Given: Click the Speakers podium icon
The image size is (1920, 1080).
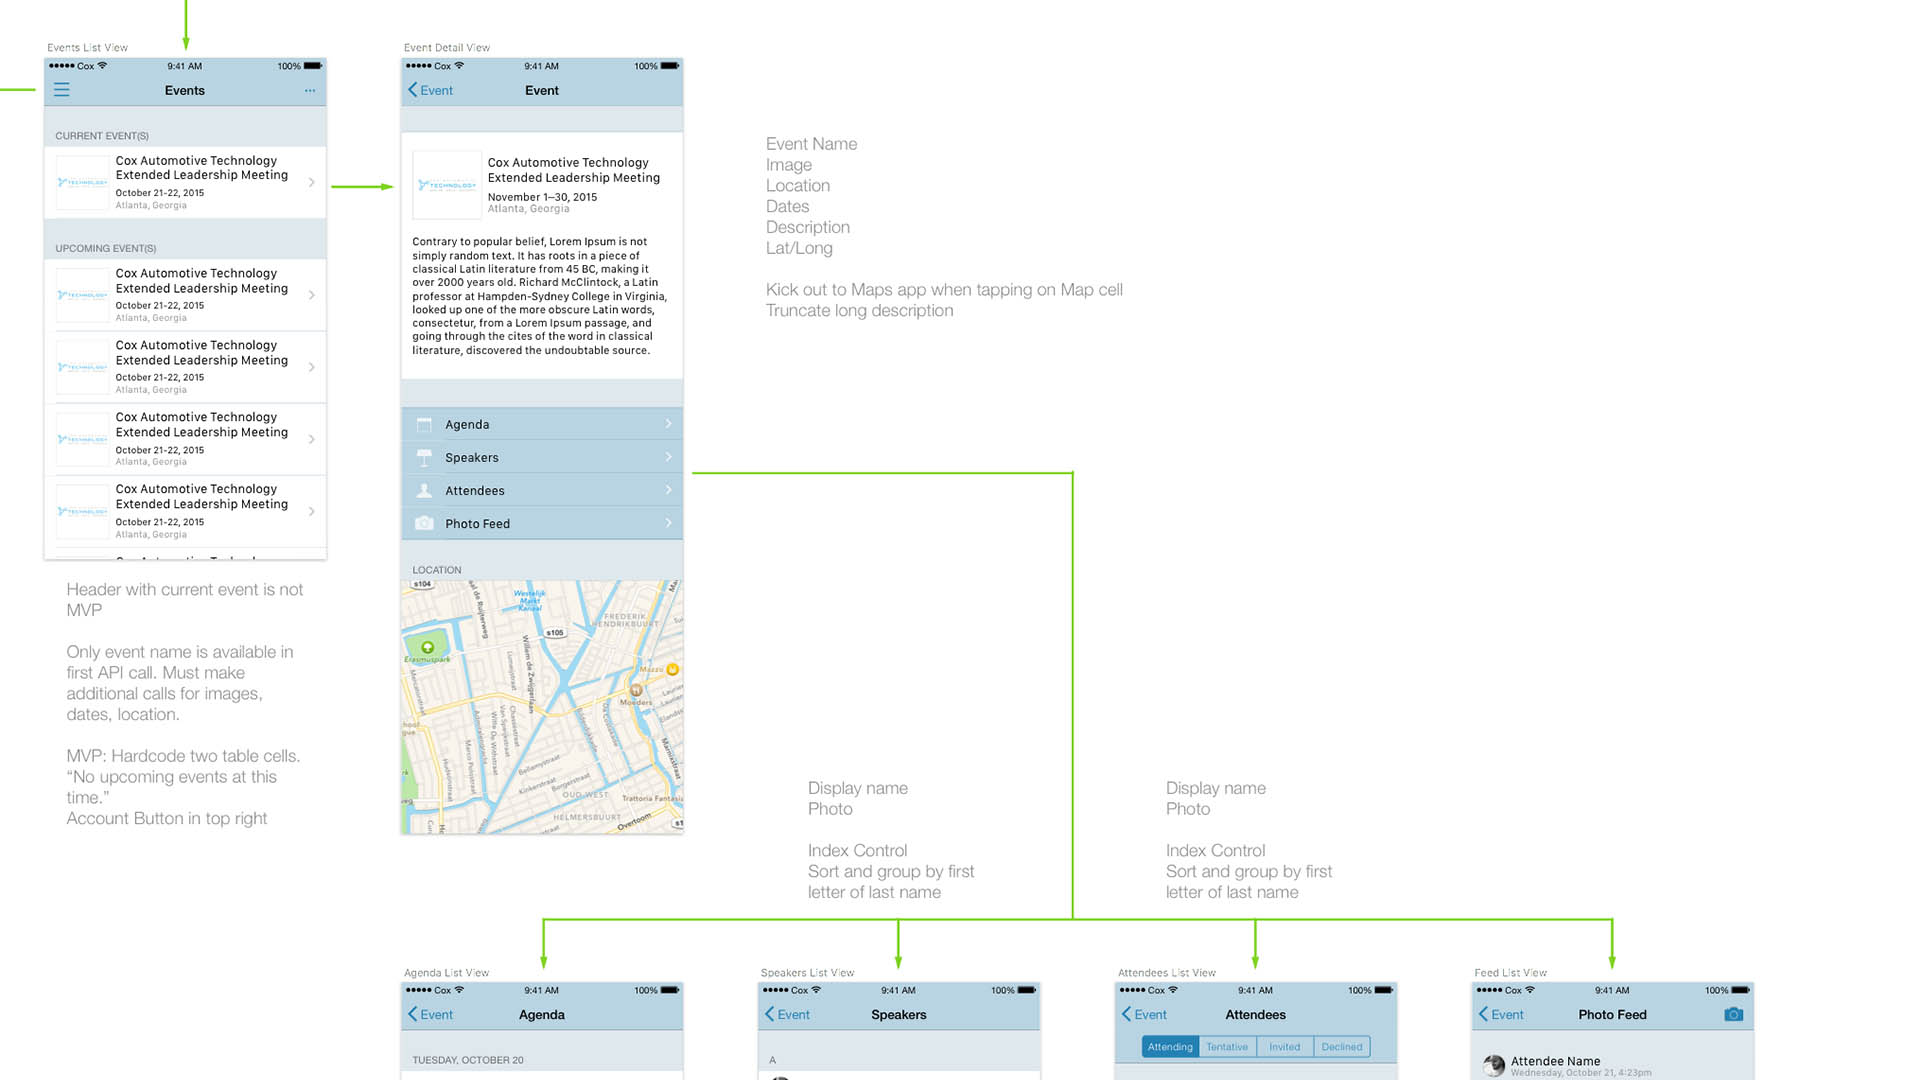Looking at the screenshot, I should [424, 458].
